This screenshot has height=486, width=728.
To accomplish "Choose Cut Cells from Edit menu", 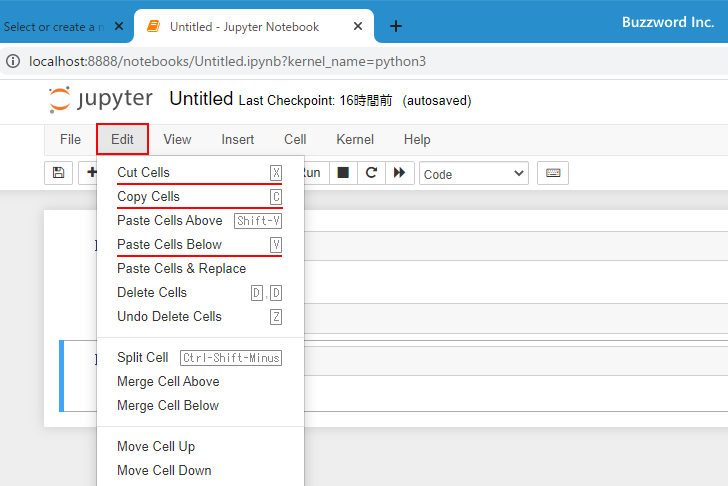I will pos(200,173).
